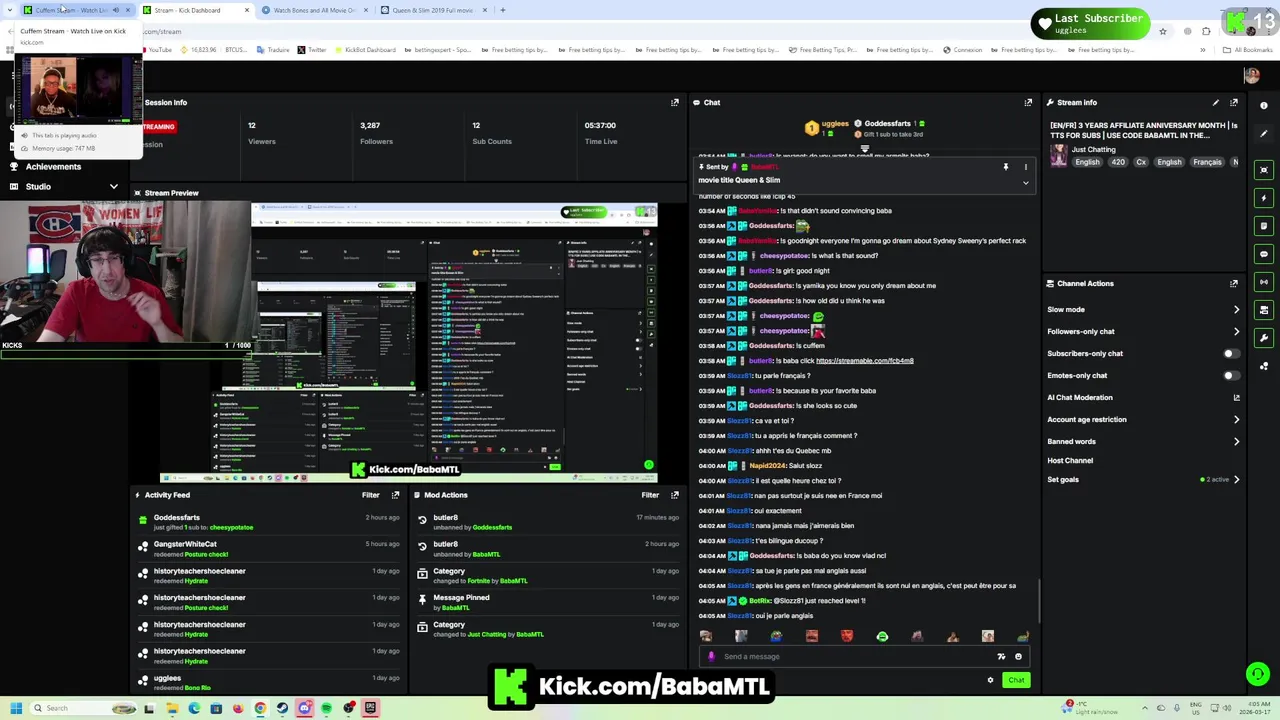This screenshot has width=1280, height=720.
Task: Click the focus frame icon in right sidebar
Action: (x=1264, y=170)
